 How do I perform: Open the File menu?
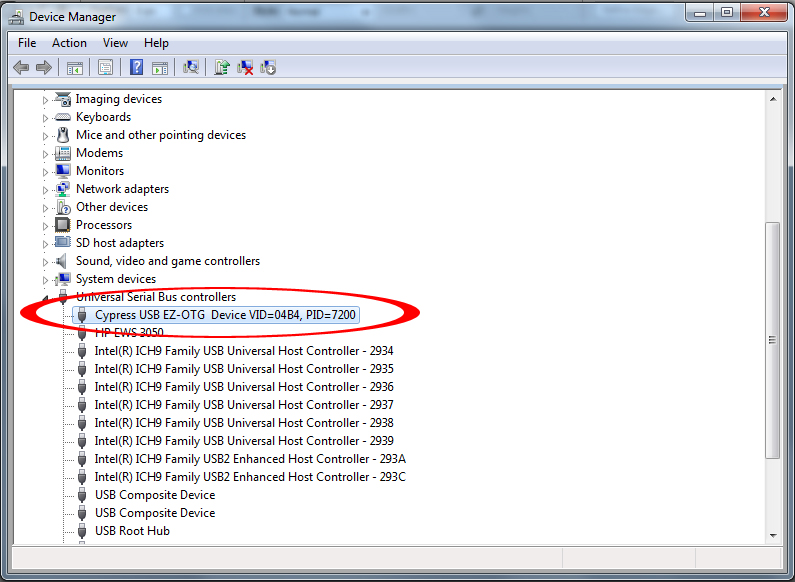tap(27, 43)
